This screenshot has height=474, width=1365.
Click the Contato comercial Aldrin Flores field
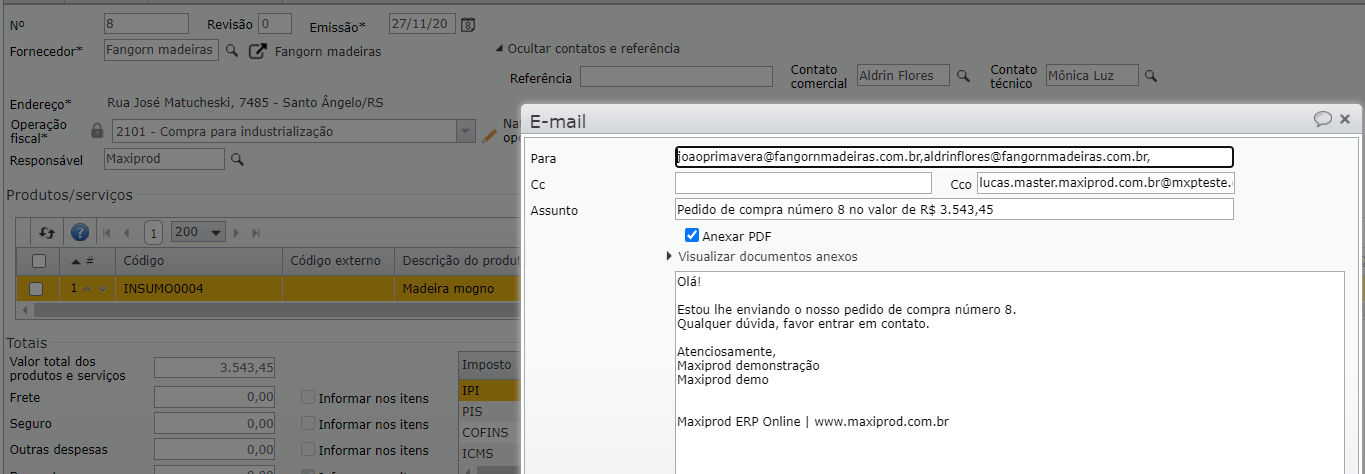pyautogui.click(x=903, y=76)
